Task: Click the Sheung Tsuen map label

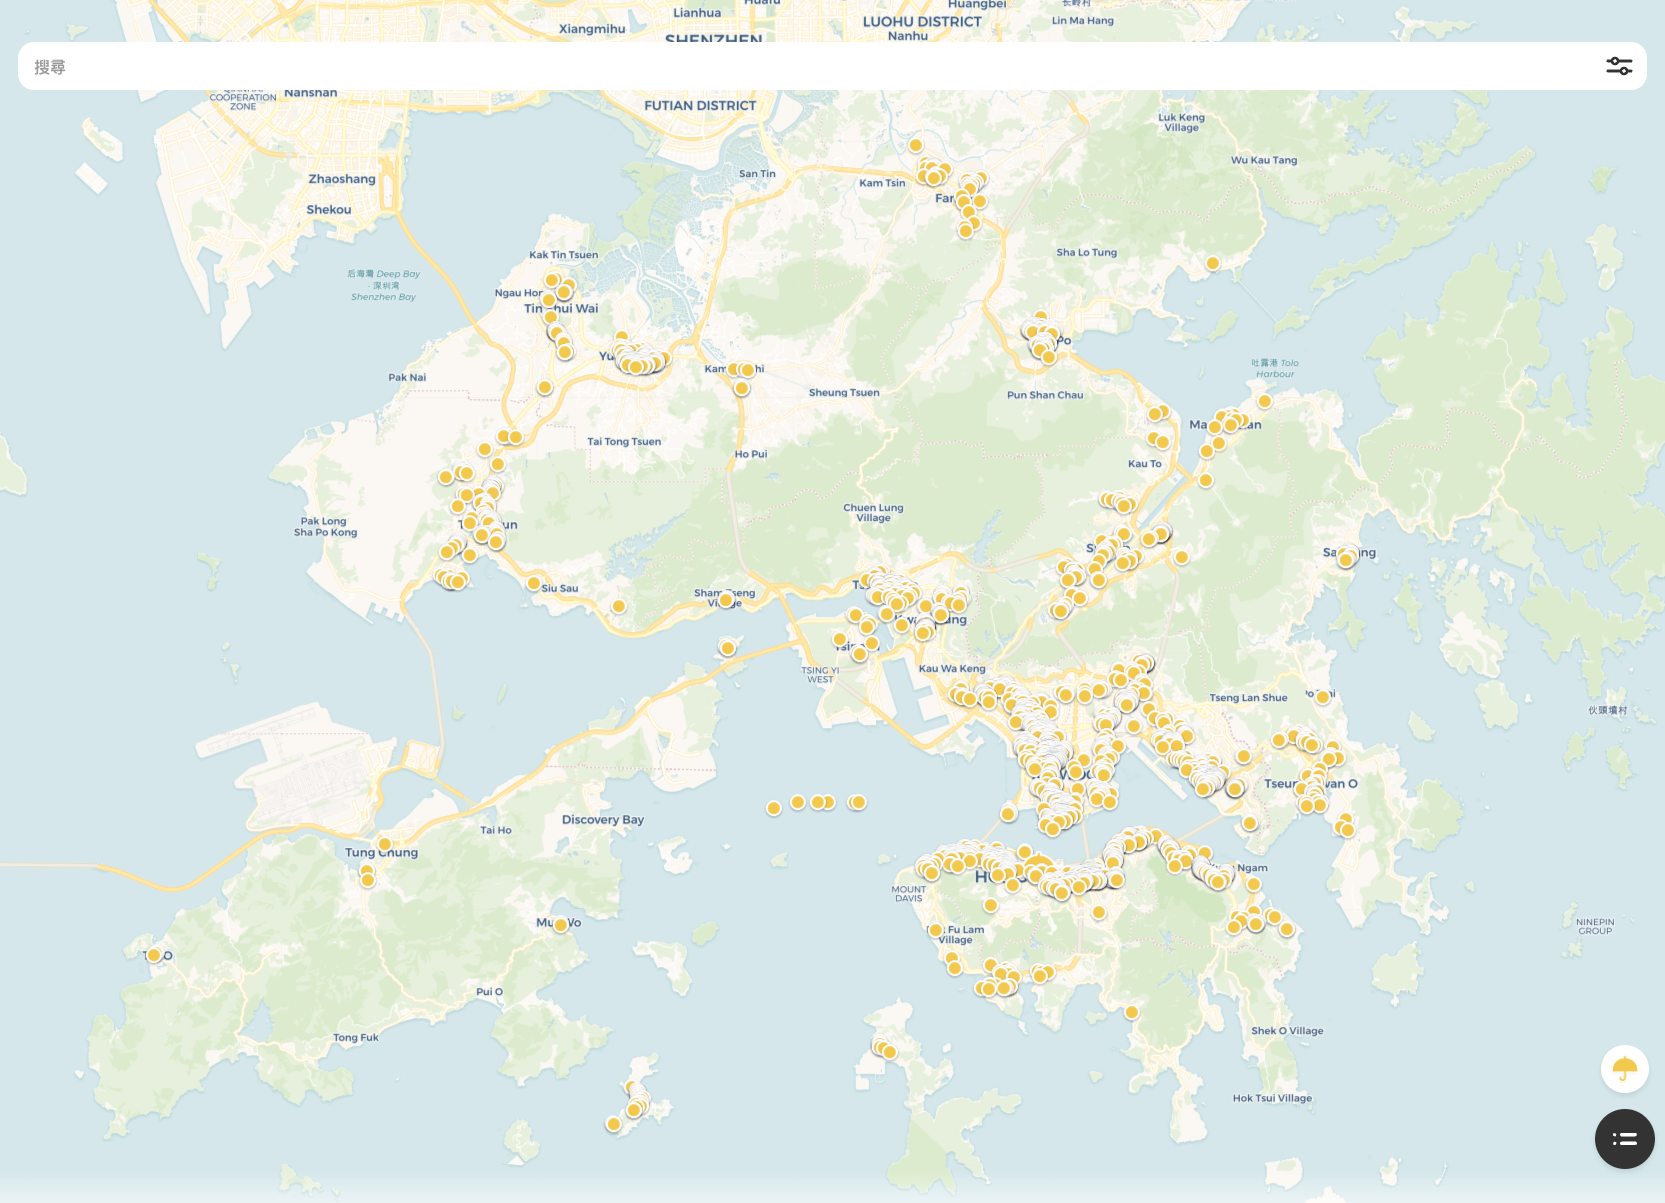Action: pyautogui.click(x=844, y=392)
